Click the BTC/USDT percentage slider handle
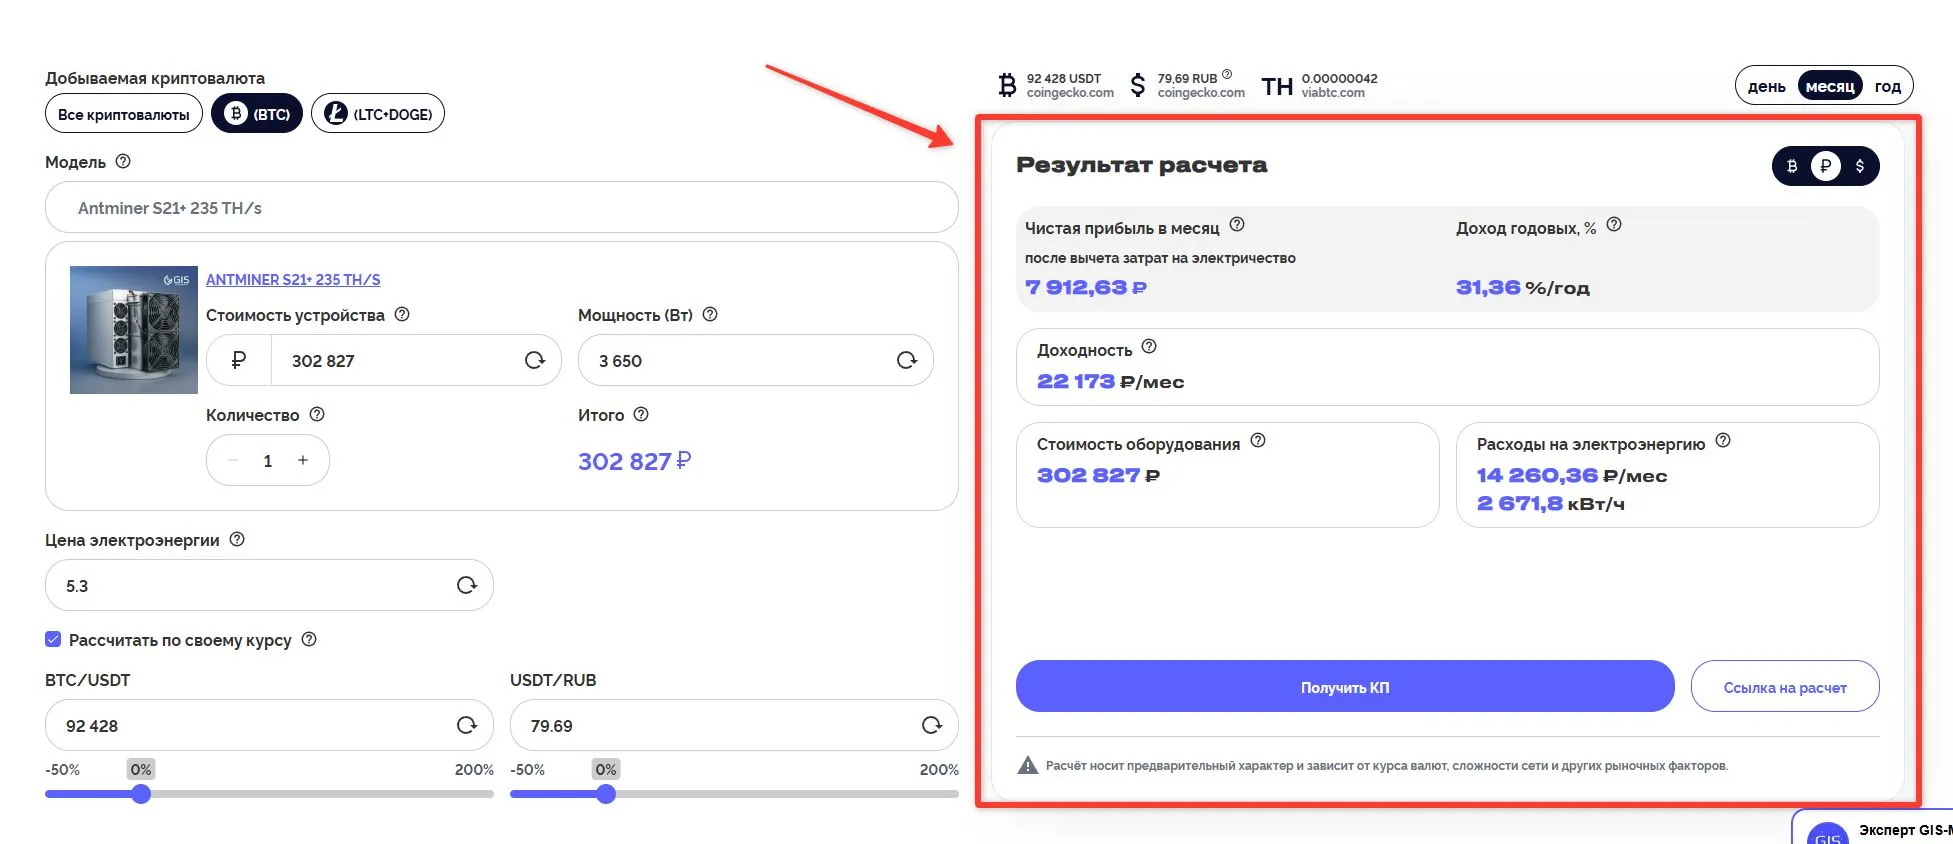Viewport: 1953px width, 844px height. [141, 794]
